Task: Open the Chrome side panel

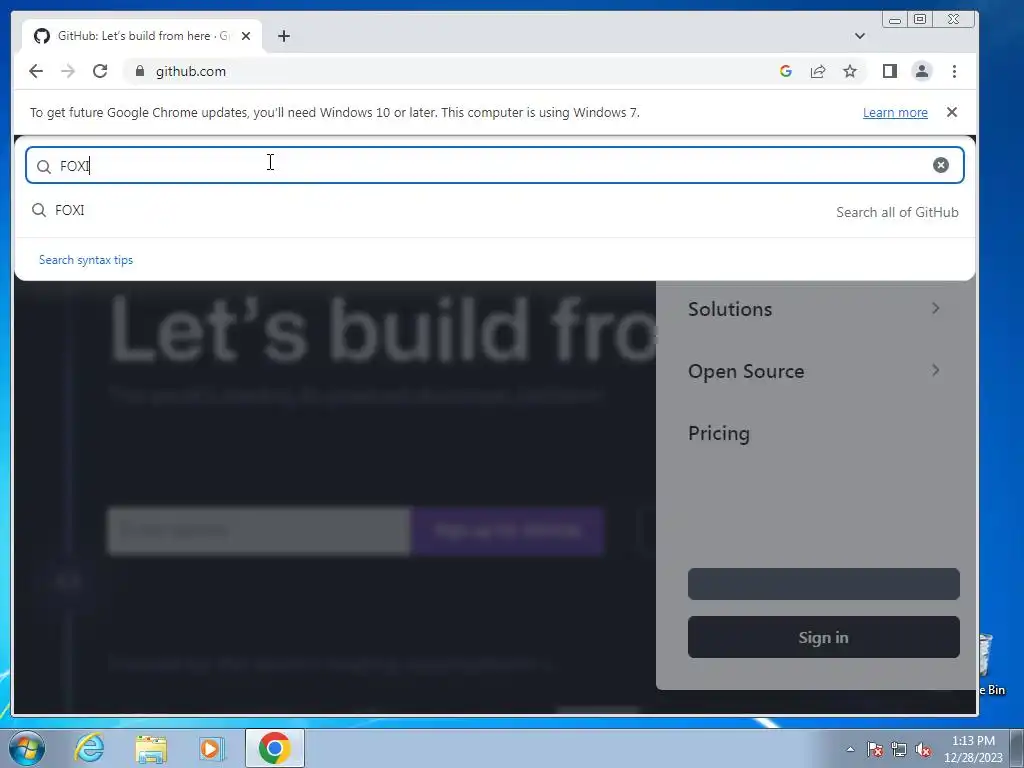Action: [889, 71]
